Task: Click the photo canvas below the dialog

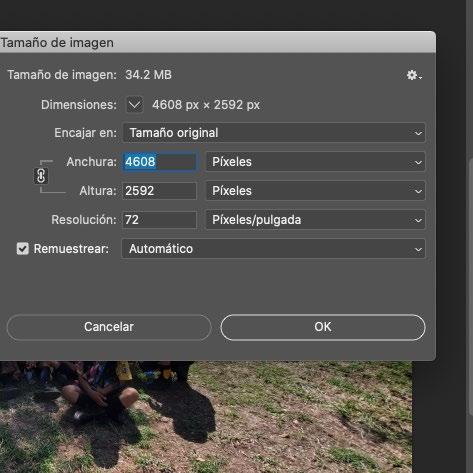Action: [x=206, y=417]
